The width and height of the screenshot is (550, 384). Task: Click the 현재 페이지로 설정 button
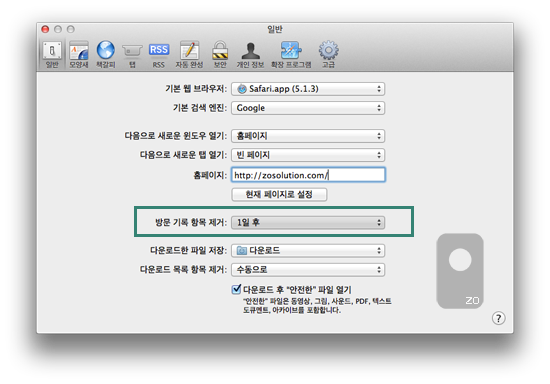279,194
